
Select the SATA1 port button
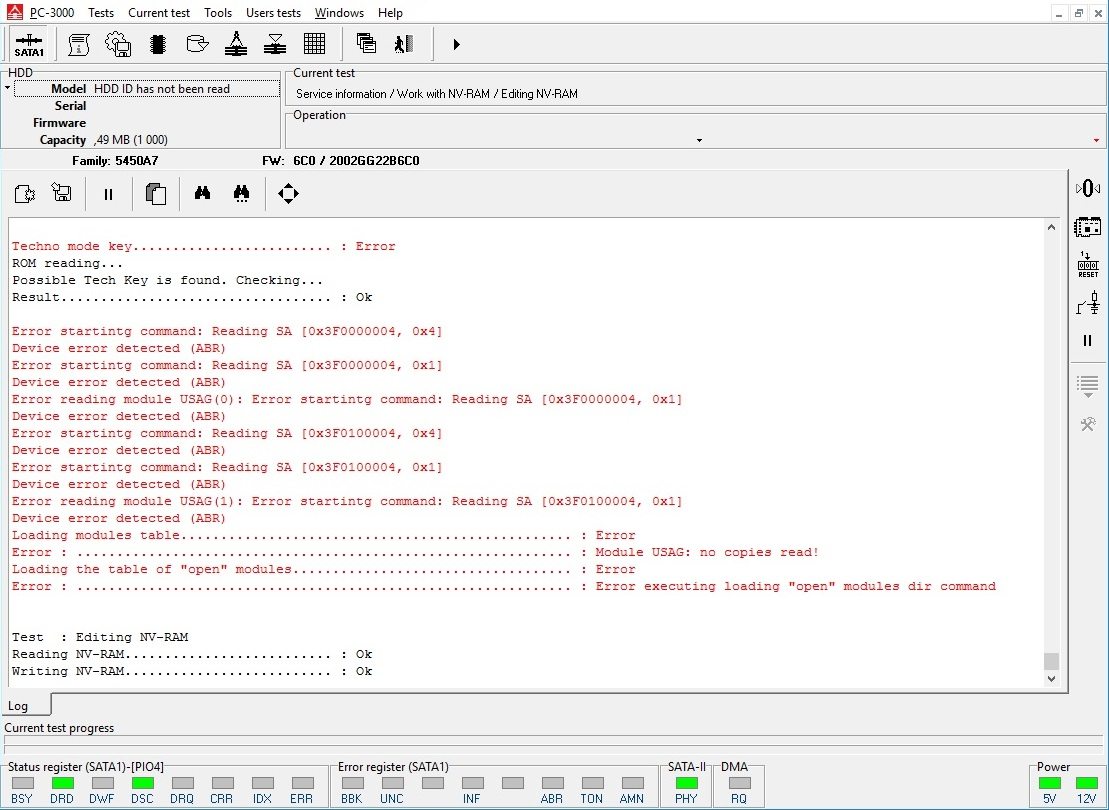(x=29, y=45)
